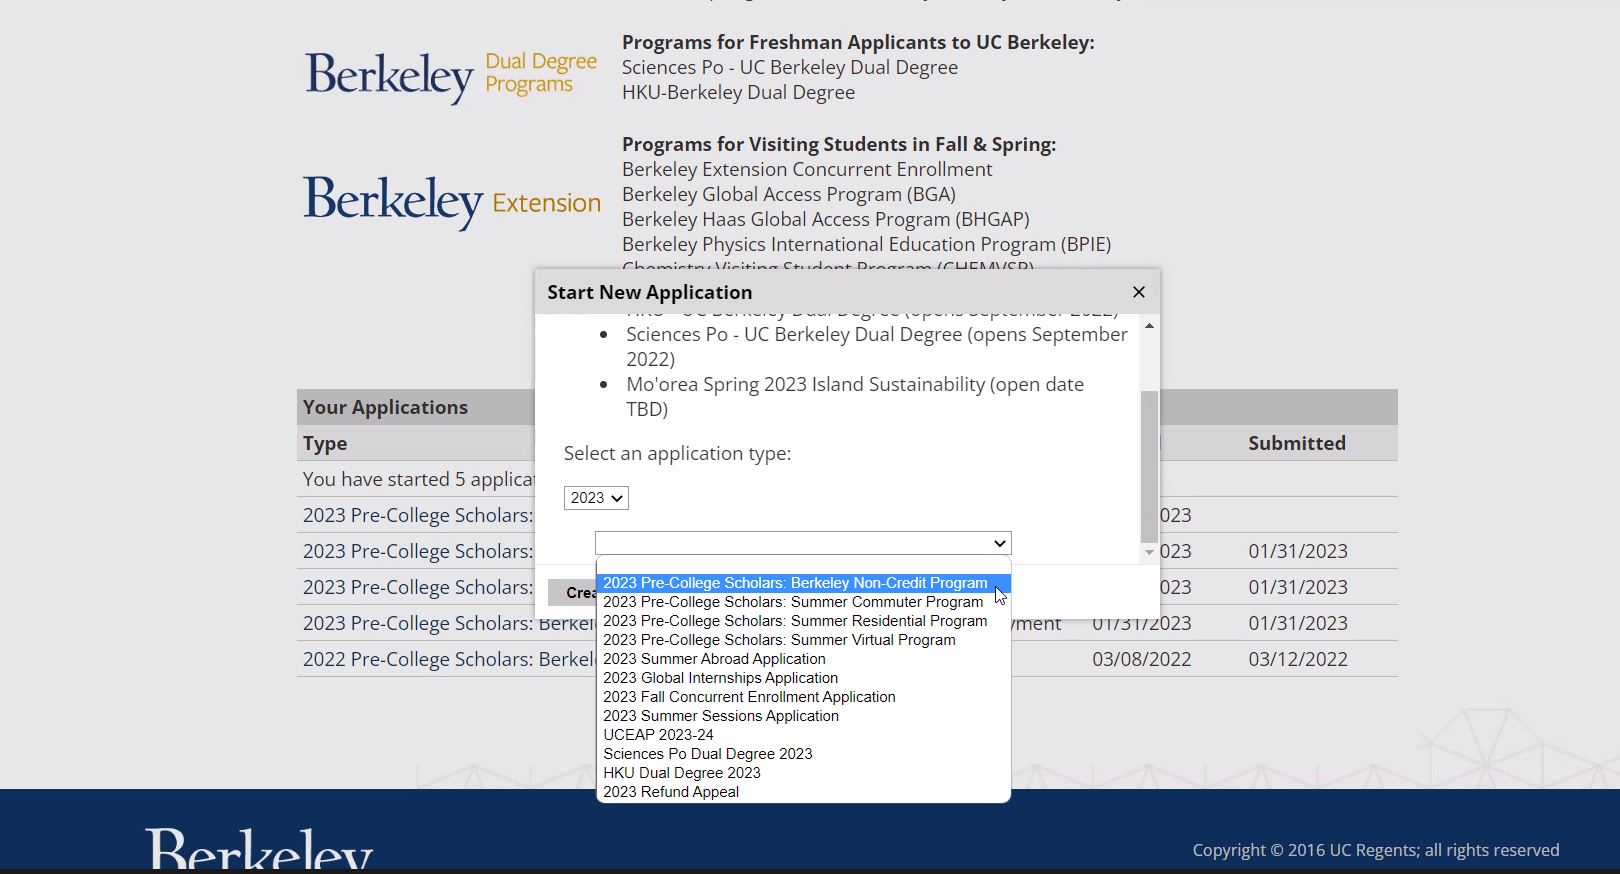Click dialog scrollbar down arrow
Image resolution: width=1620 pixels, height=874 pixels.
pos(1149,552)
